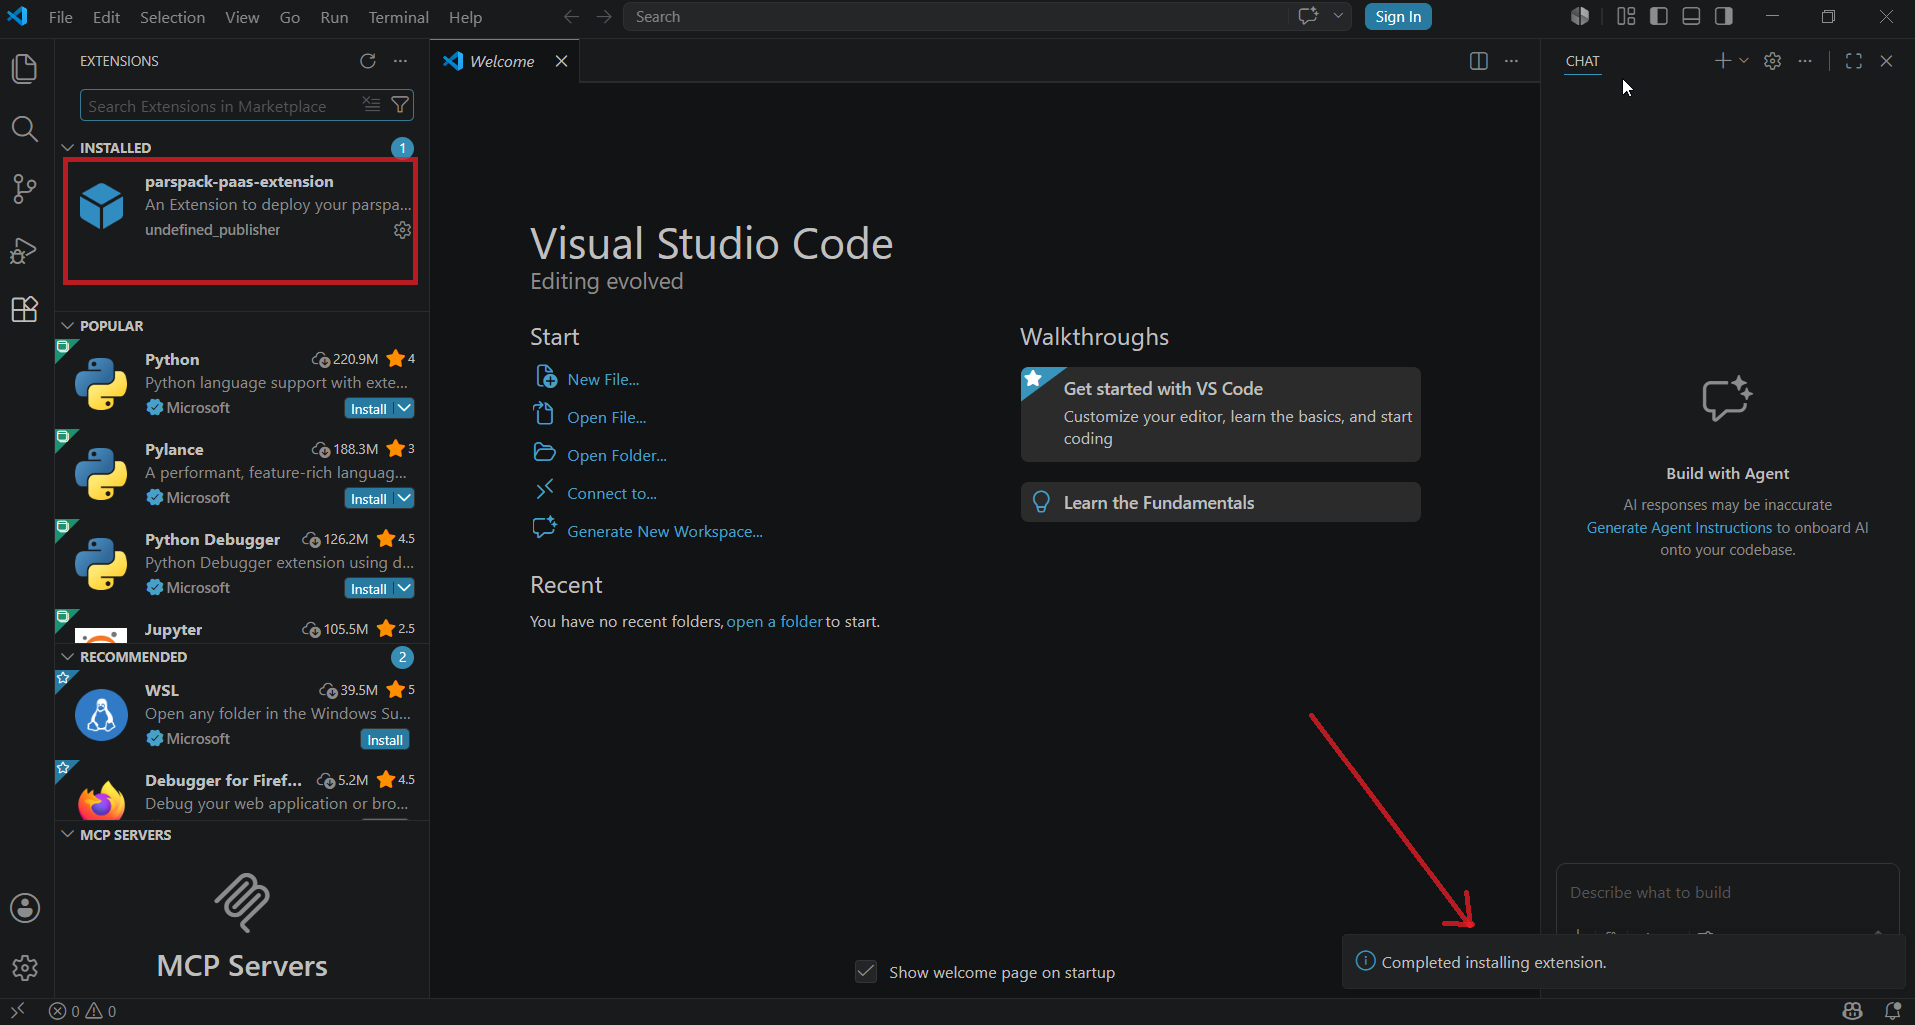Open the extensions filter options
Image resolution: width=1915 pixels, height=1025 pixels.
[400, 105]
